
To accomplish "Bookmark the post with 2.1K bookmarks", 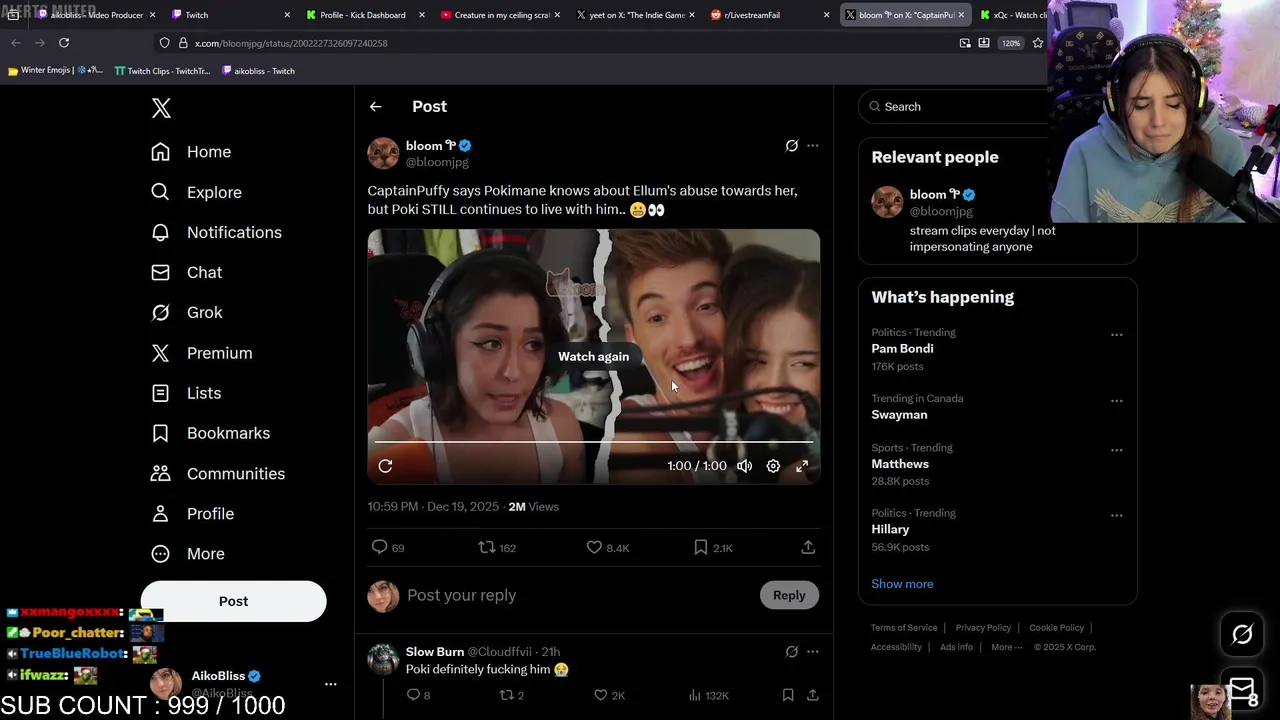I will pos(713,547).
